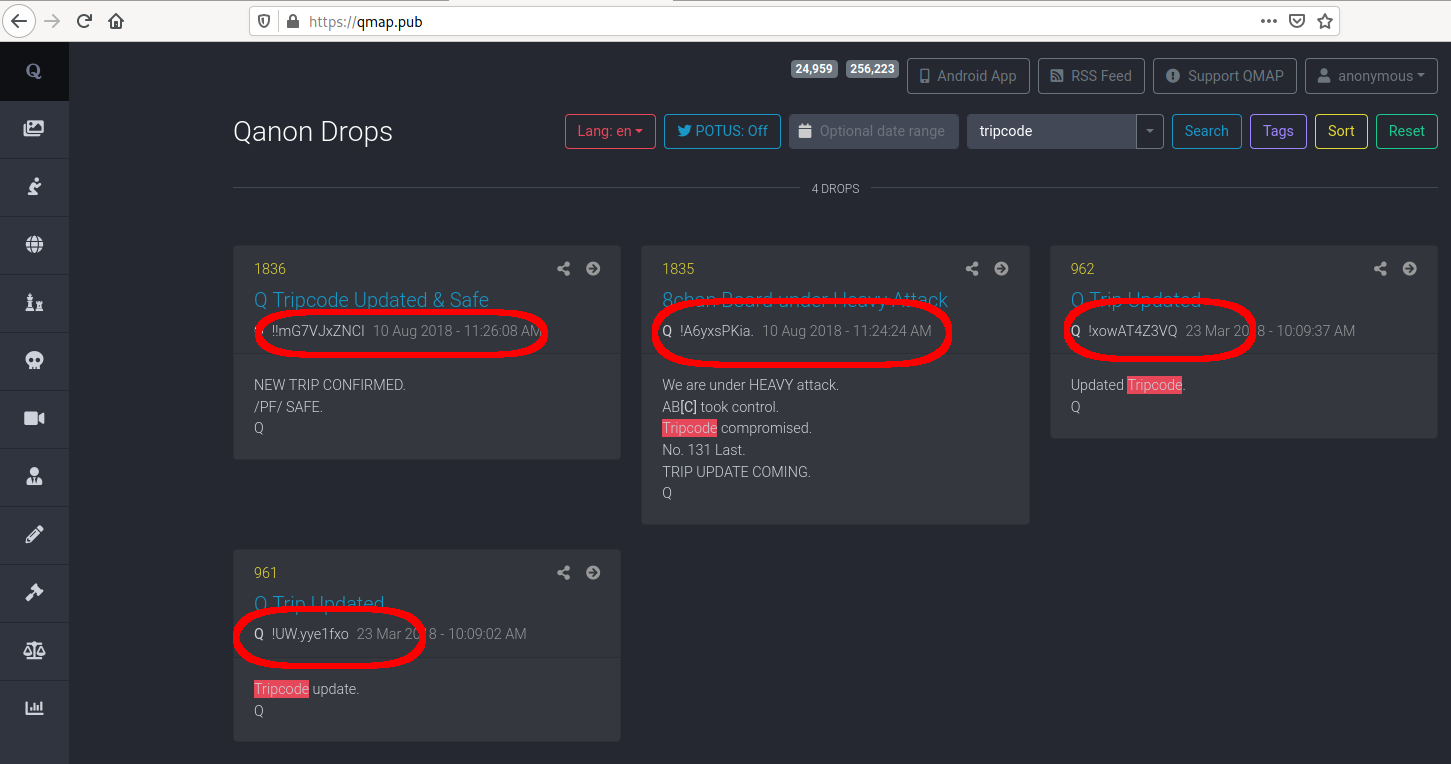Open the skull sidebar icon
The height and width of the screenshot is (764, 1451).
(34, 360)
